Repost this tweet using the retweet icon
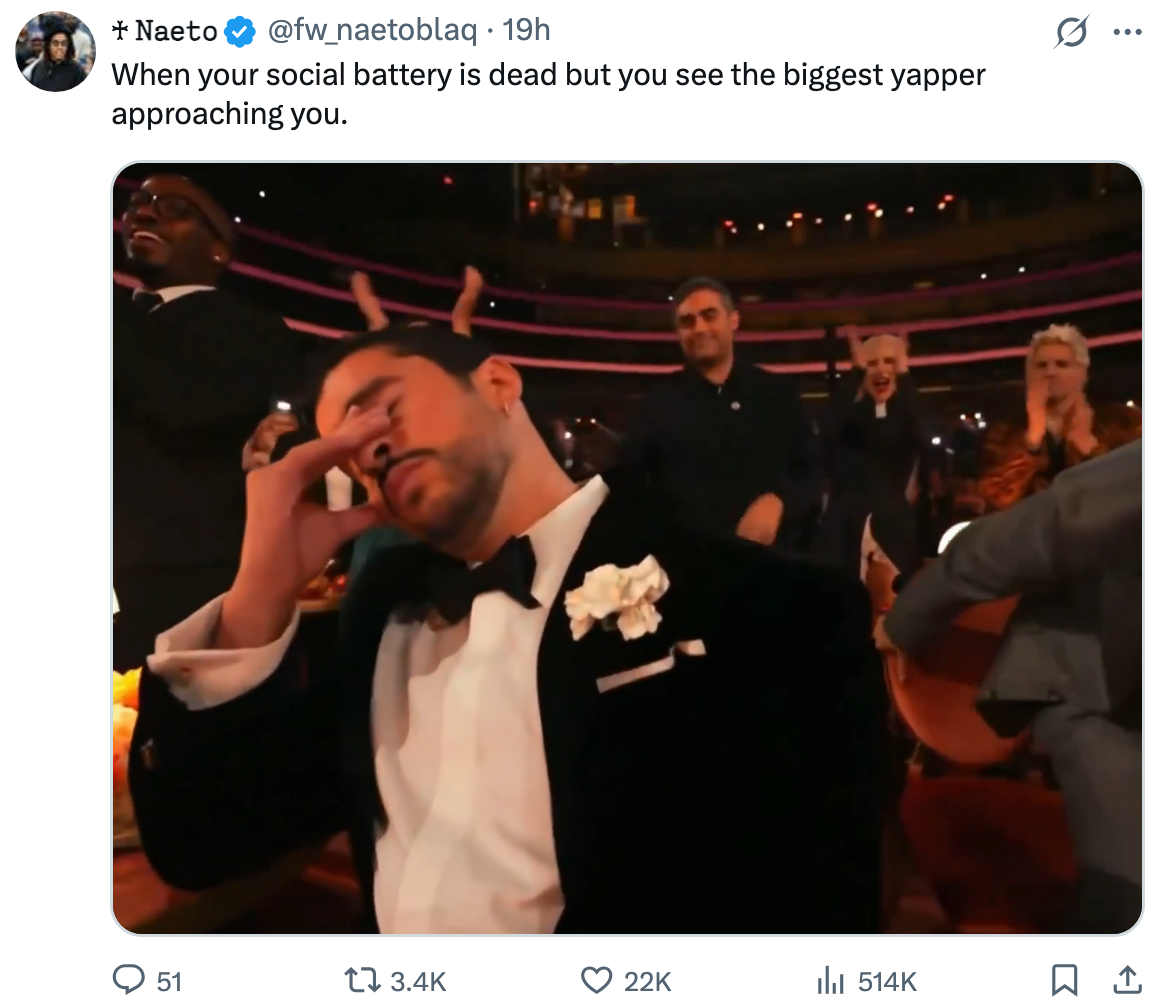Image resolution: width=1167 pixels, height=1007 pixels. [361, 980]
